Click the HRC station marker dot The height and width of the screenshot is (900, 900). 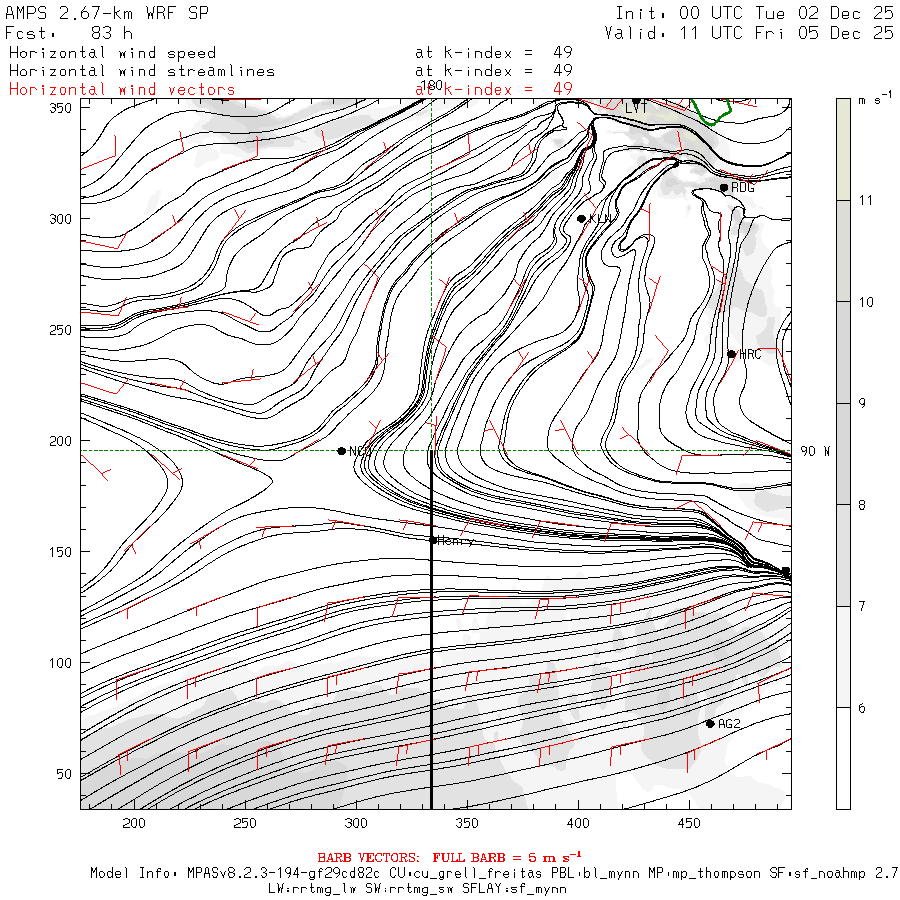pos(731,354)
